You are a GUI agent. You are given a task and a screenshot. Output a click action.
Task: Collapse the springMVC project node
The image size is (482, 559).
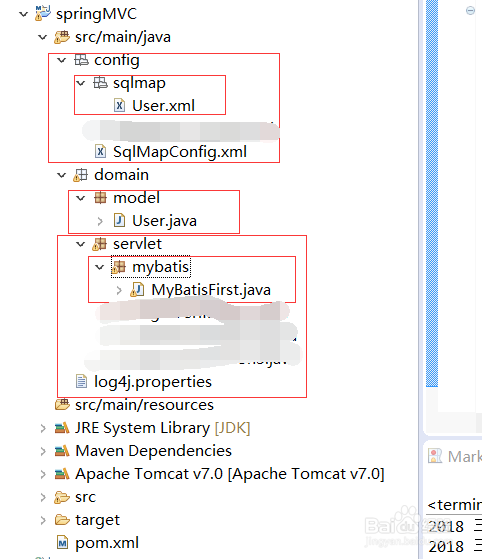(x=24, y=14)
